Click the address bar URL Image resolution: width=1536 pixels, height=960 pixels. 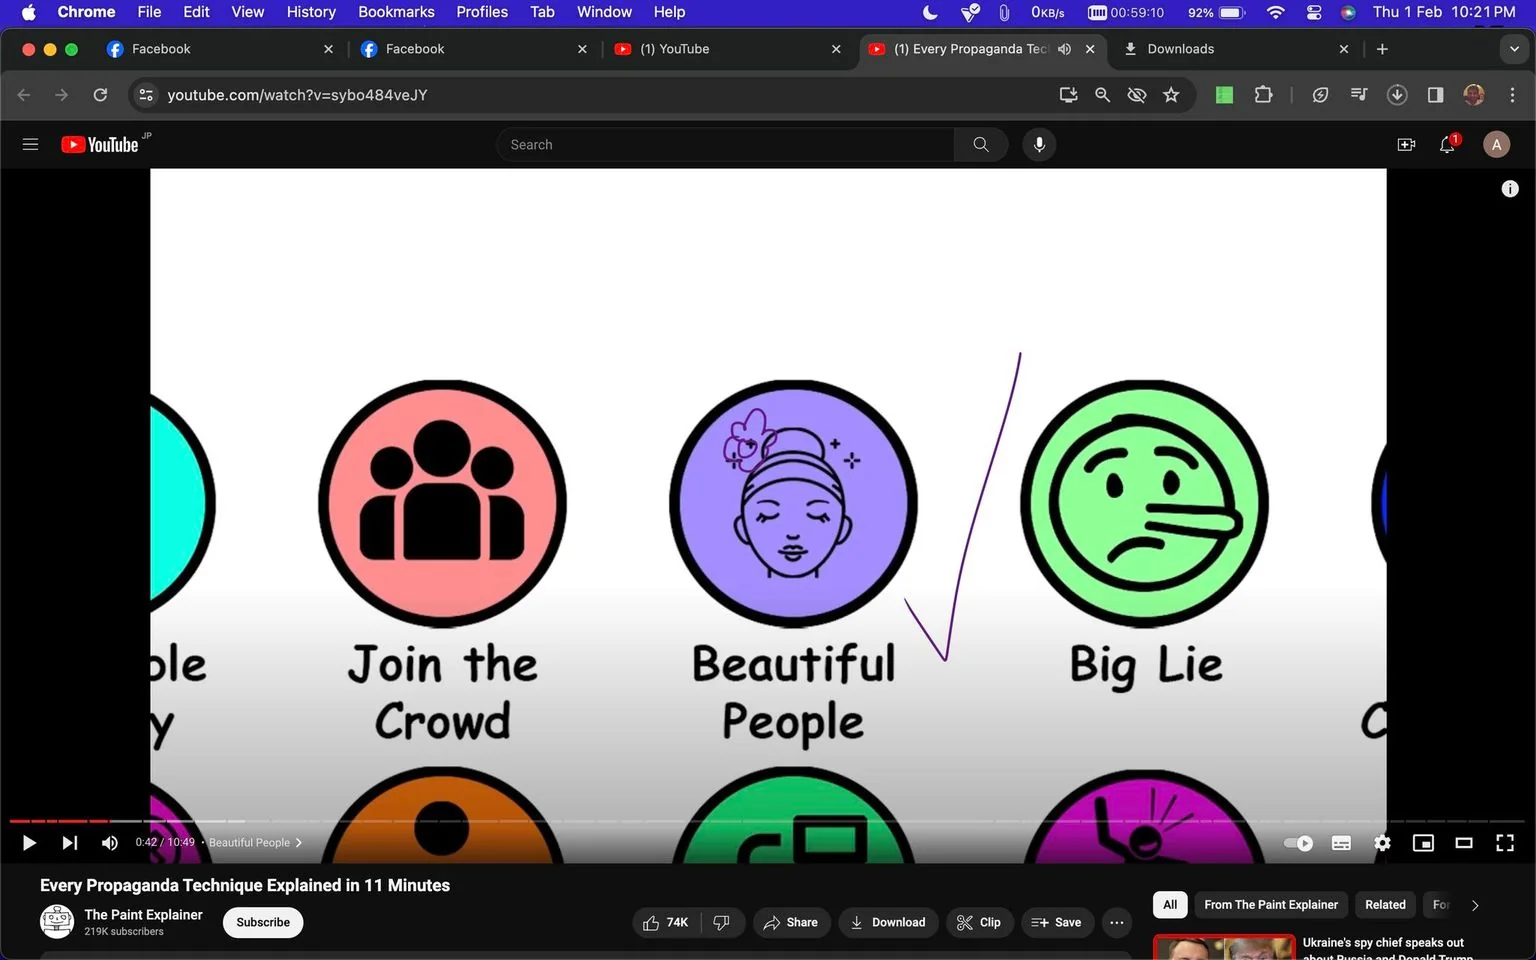pyautogui.click(x=297, y=95)
